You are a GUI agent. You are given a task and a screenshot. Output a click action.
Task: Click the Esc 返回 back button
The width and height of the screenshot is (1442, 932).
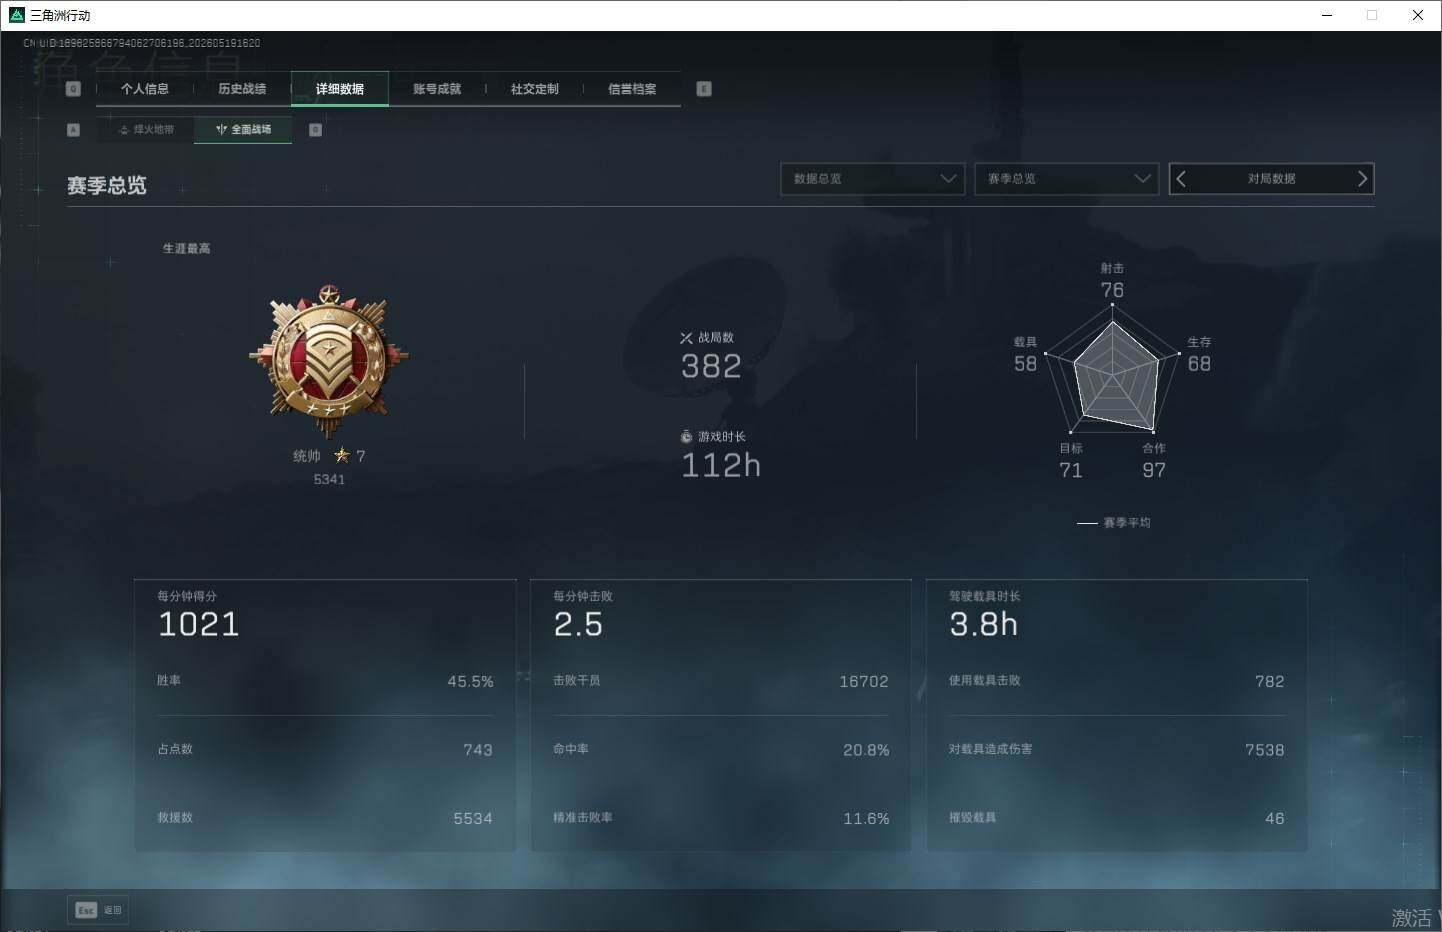pos(98,910)
